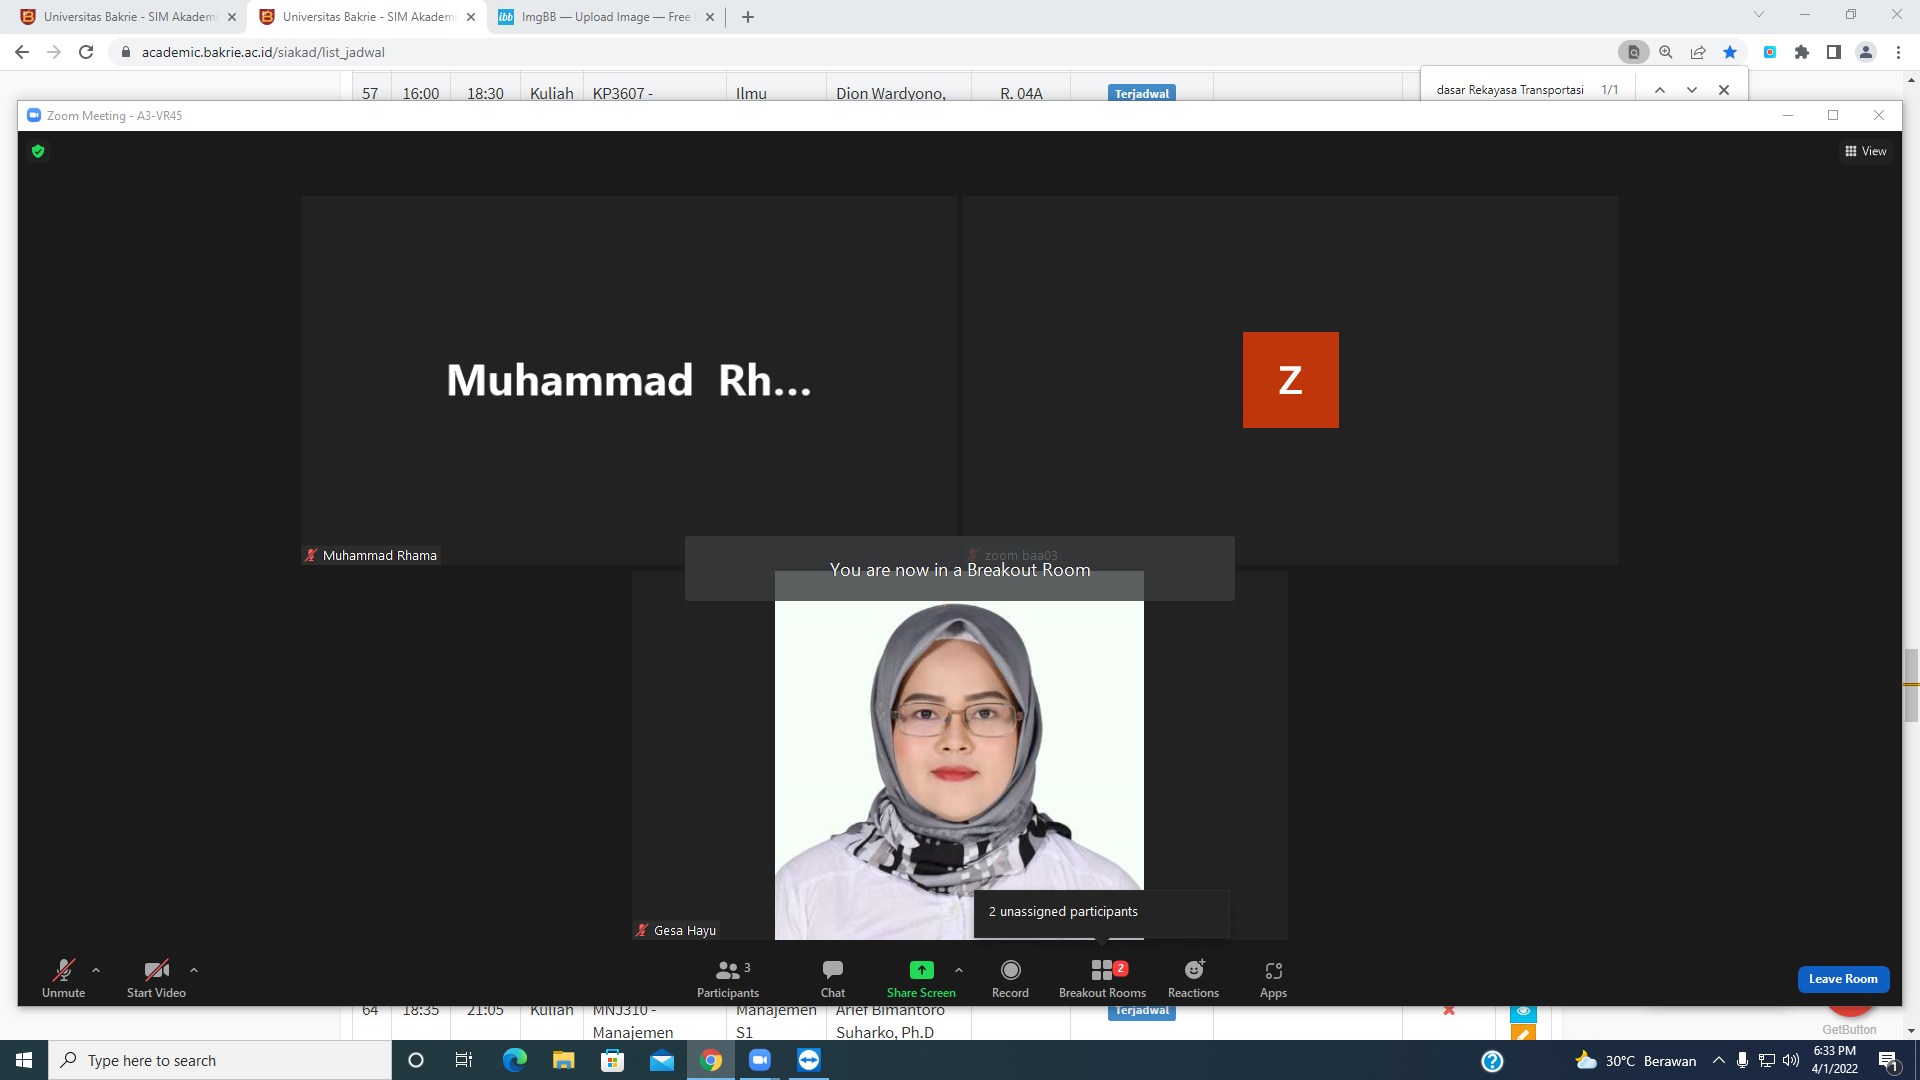Go to previous find-in-page result
Screen dimensions: 1920x1080
pos(1660,90)
